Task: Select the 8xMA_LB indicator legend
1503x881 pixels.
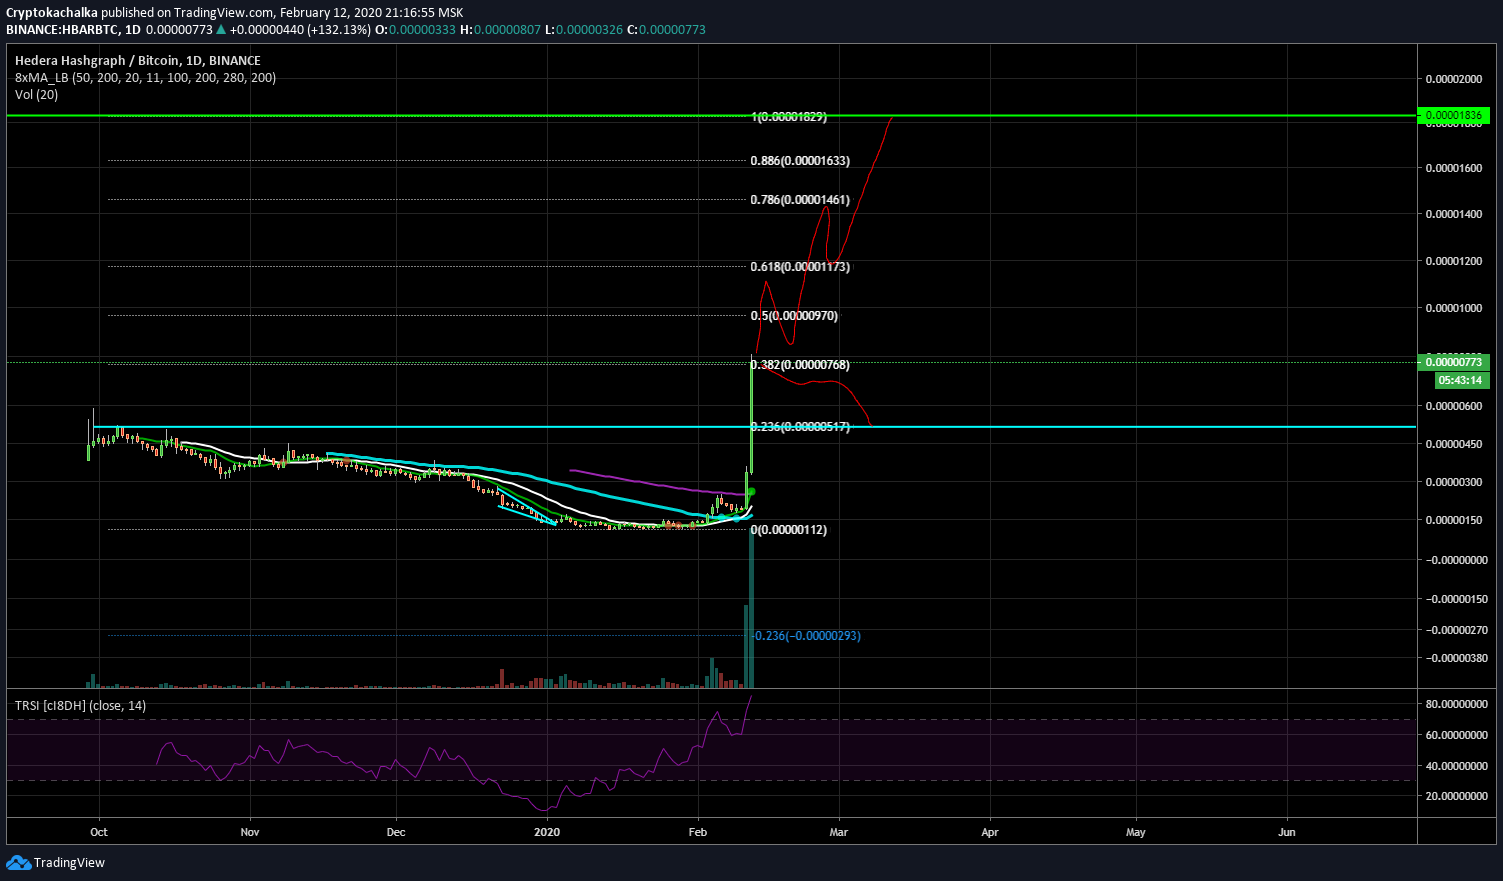Action: (x=145, y=78)
